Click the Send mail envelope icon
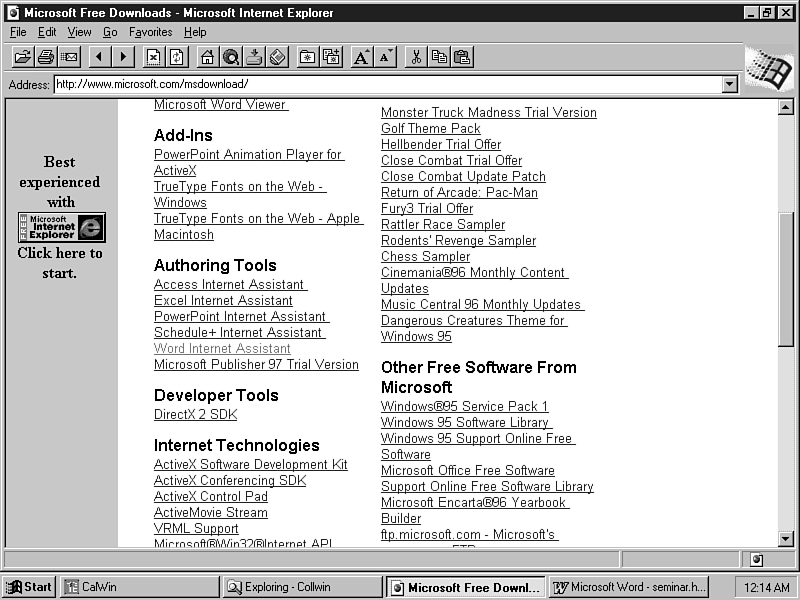800x600 pixels. tap(69, 57)
